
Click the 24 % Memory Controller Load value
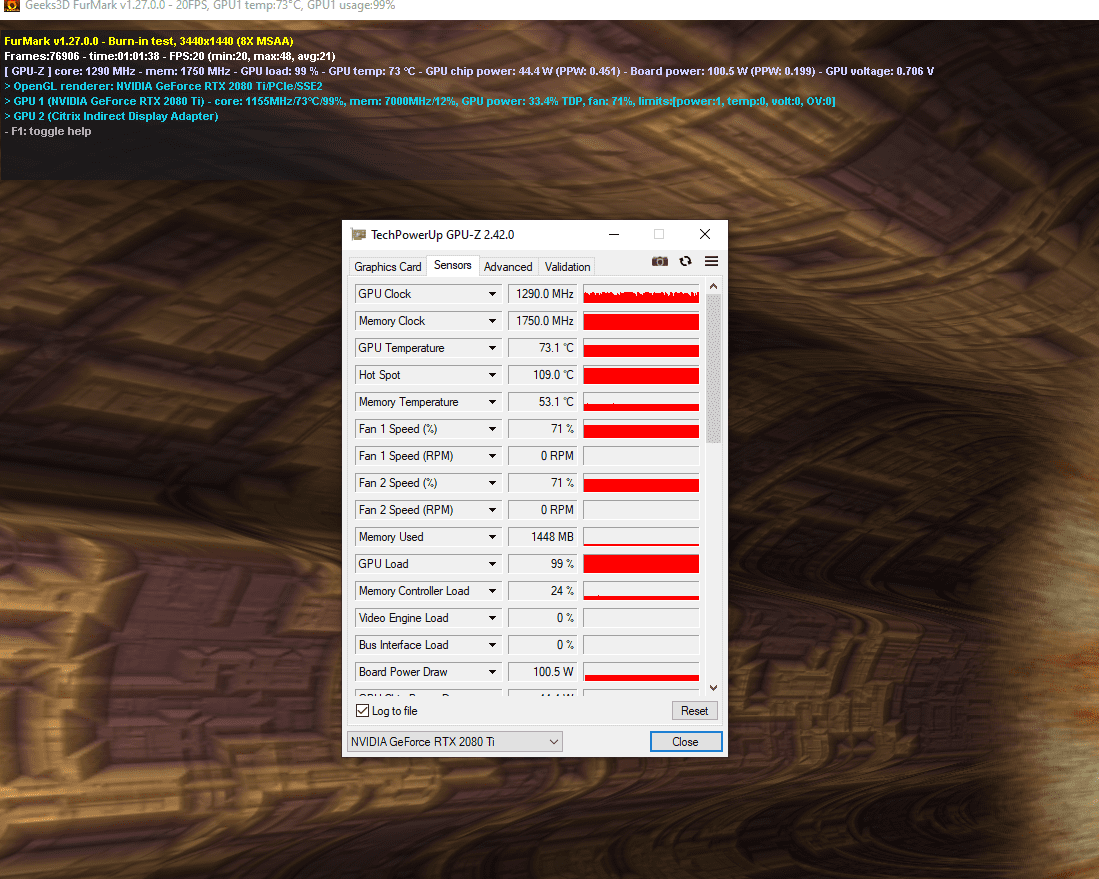point(542,591)
